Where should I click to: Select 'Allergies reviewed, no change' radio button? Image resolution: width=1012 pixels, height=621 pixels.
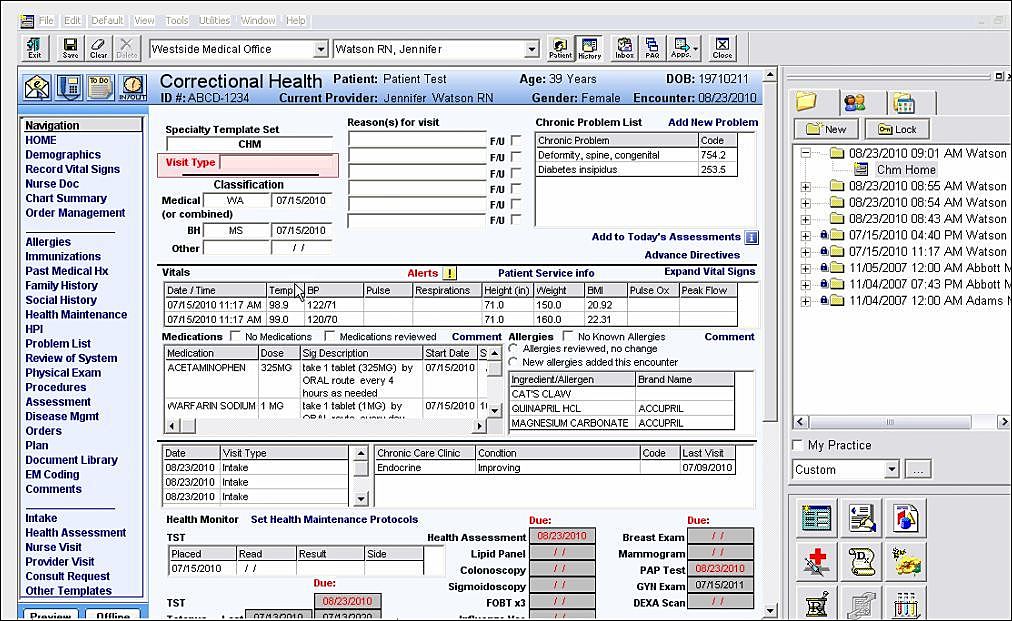(x=513, y=349)
